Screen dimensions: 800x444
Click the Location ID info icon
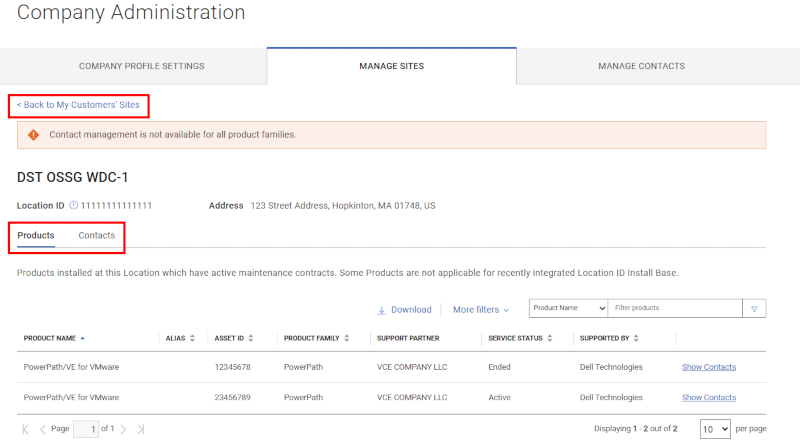(x=74, y=206)
